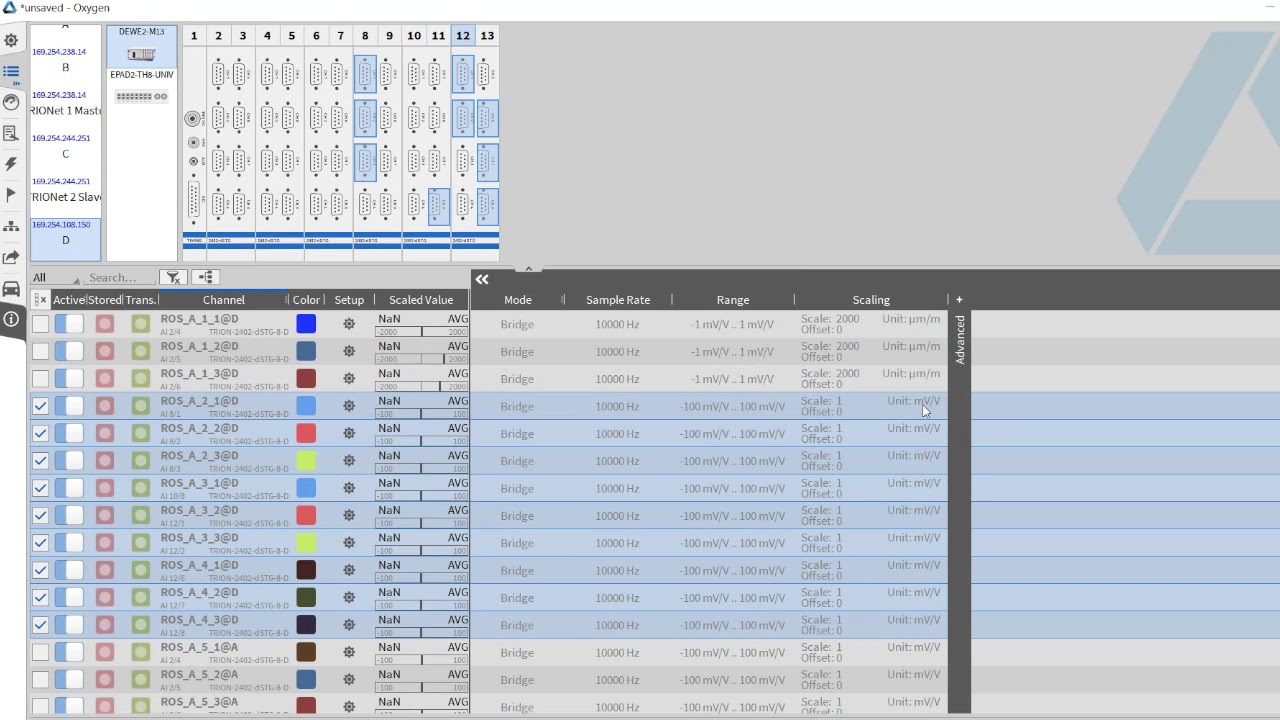This screenshot has width=1280, height=720.
Task: Open setup gear for ROS_A_3_2@D
Action: [x=349, y=515]
